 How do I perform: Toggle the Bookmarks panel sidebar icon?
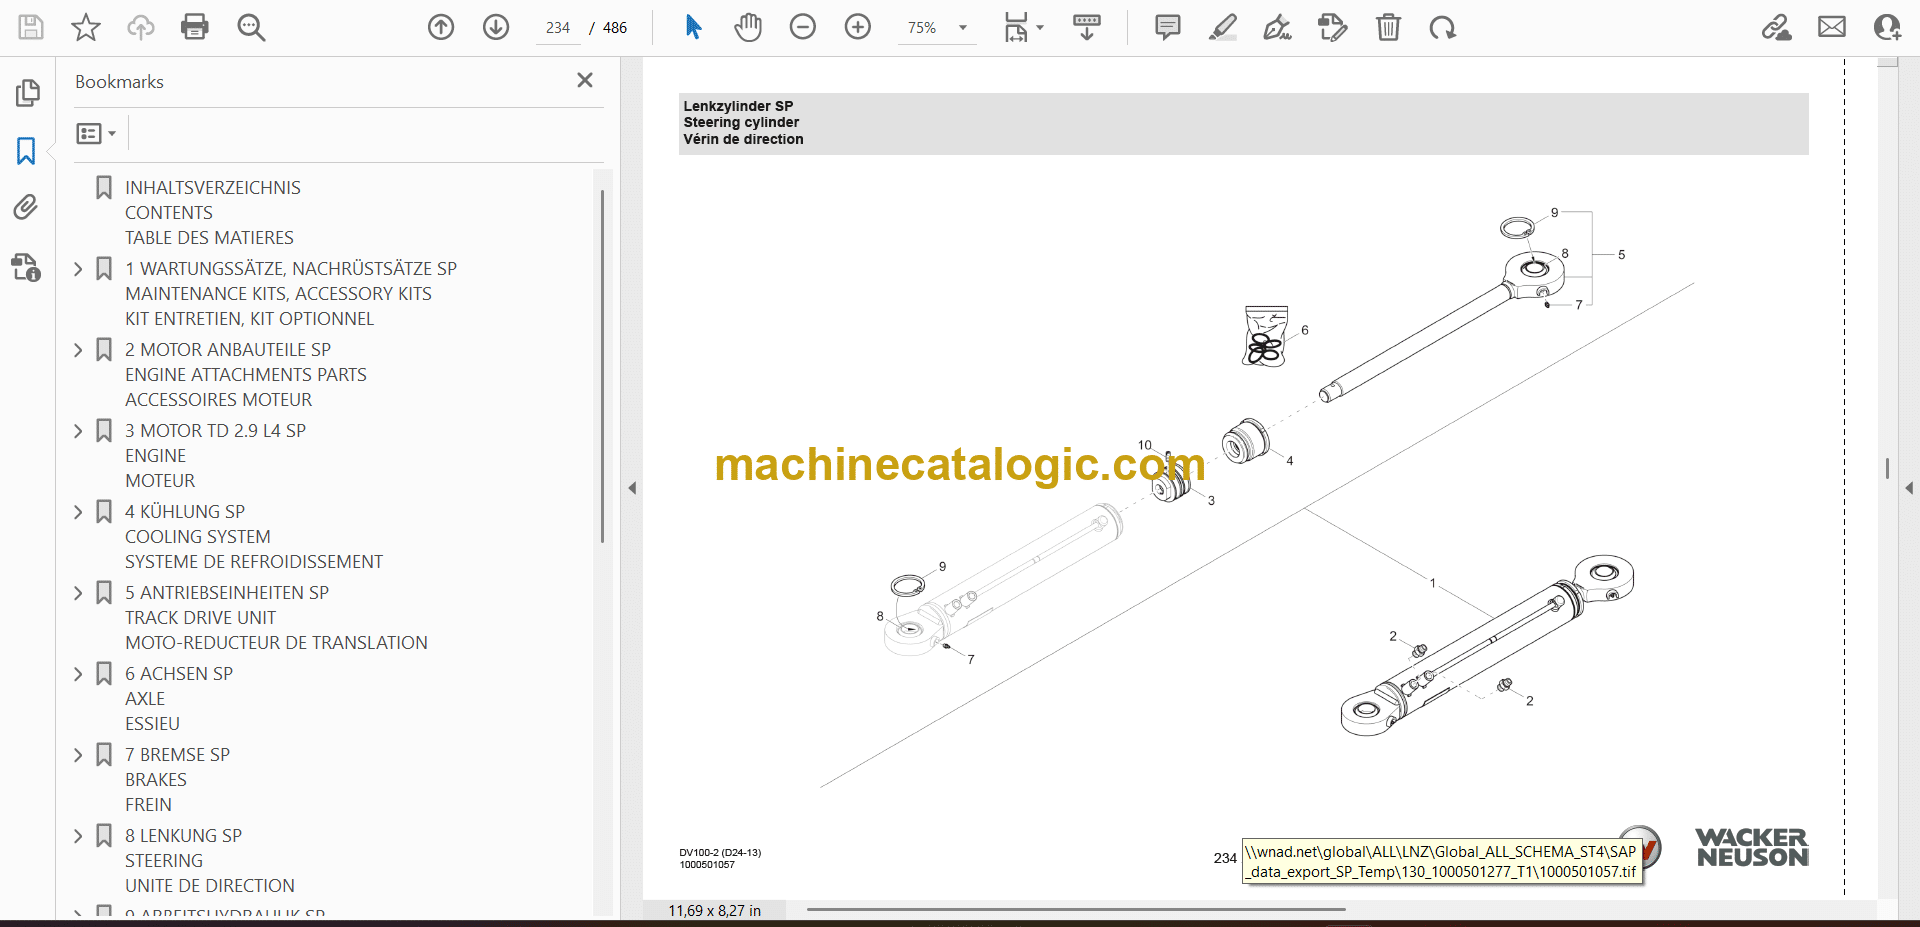(x=26, y=151)
